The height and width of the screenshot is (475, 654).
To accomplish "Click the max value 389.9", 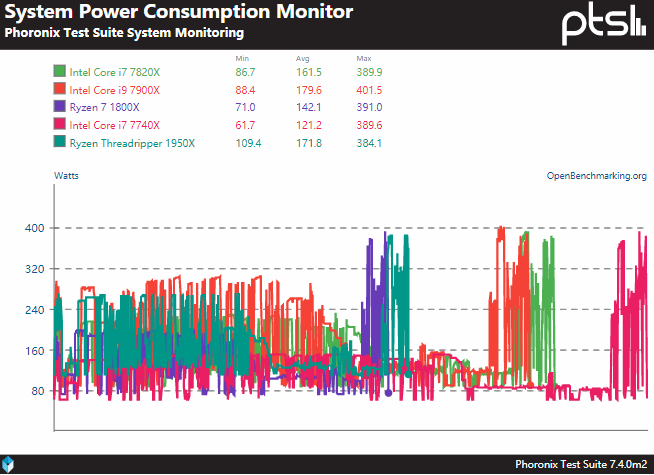I will coord(369,72).
